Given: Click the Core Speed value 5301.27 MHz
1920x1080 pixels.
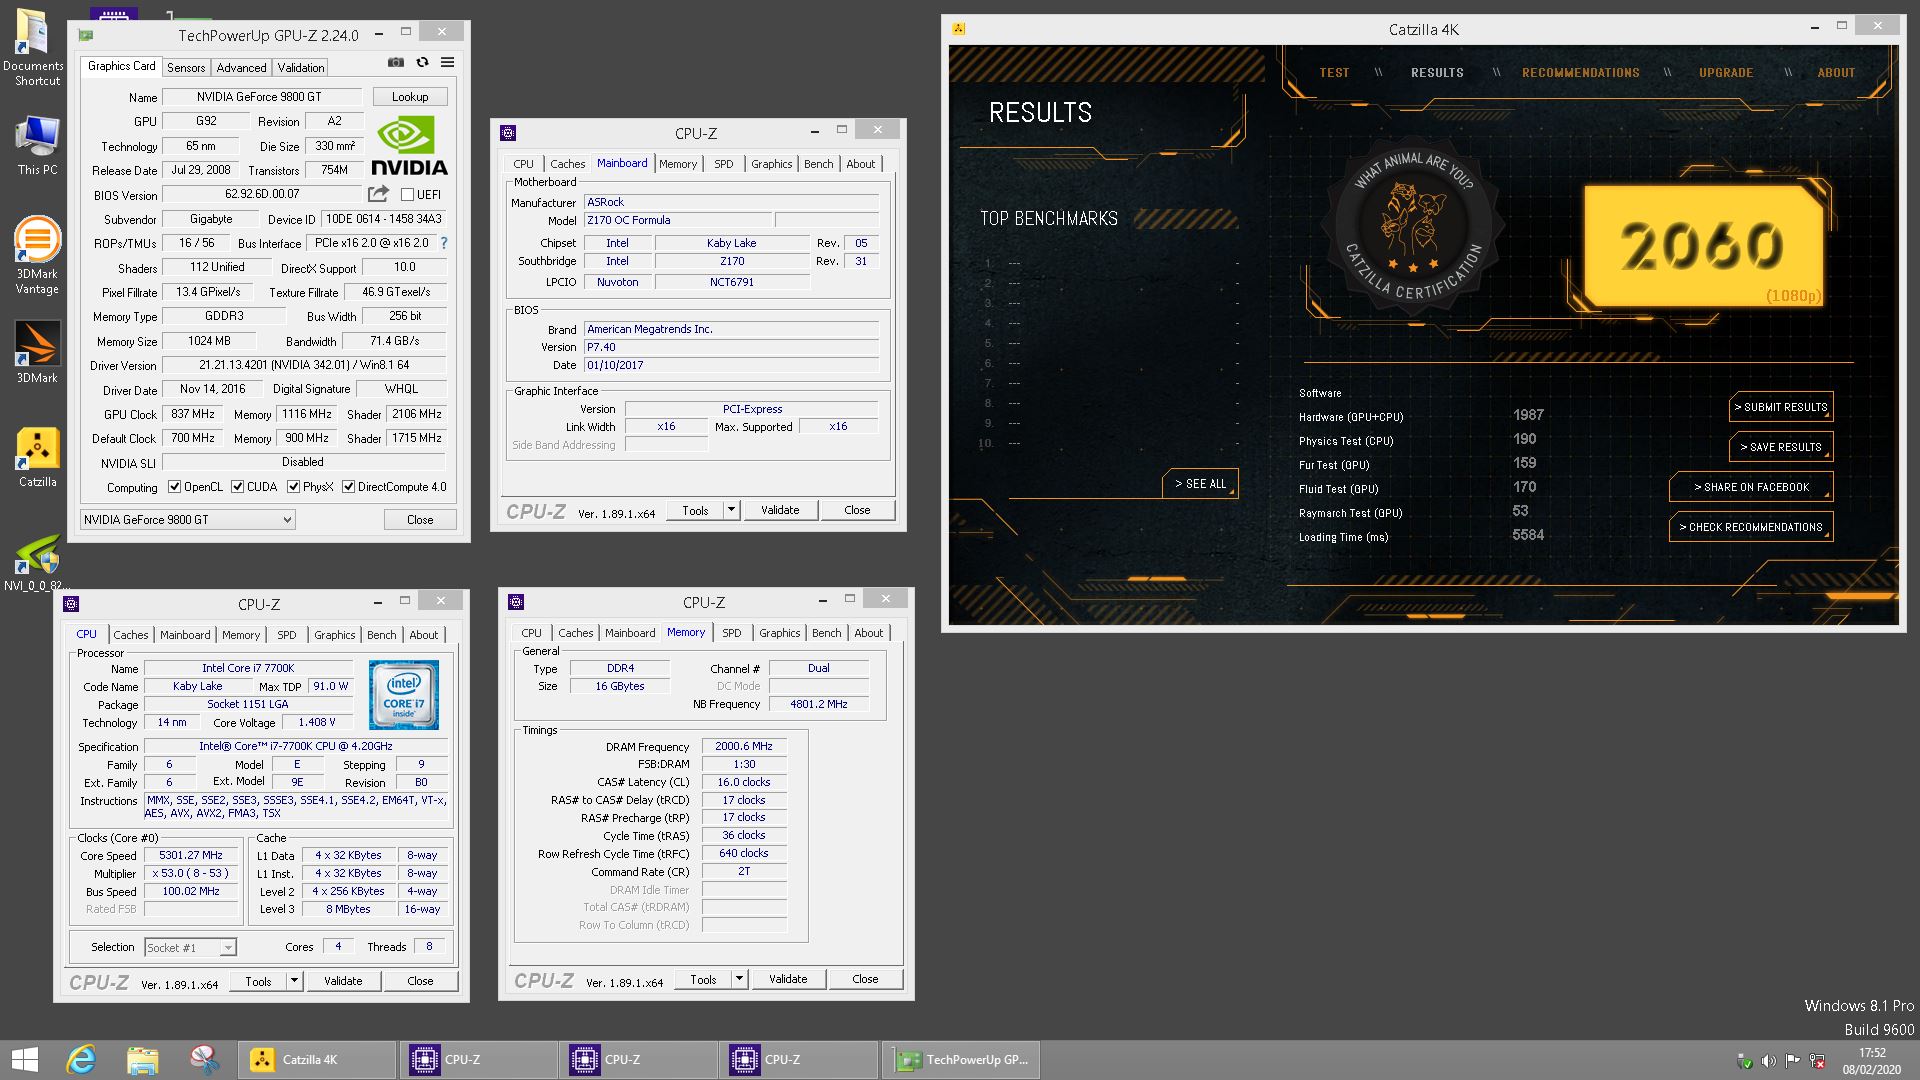Looking at the screenshot, I should coord(191,856).
